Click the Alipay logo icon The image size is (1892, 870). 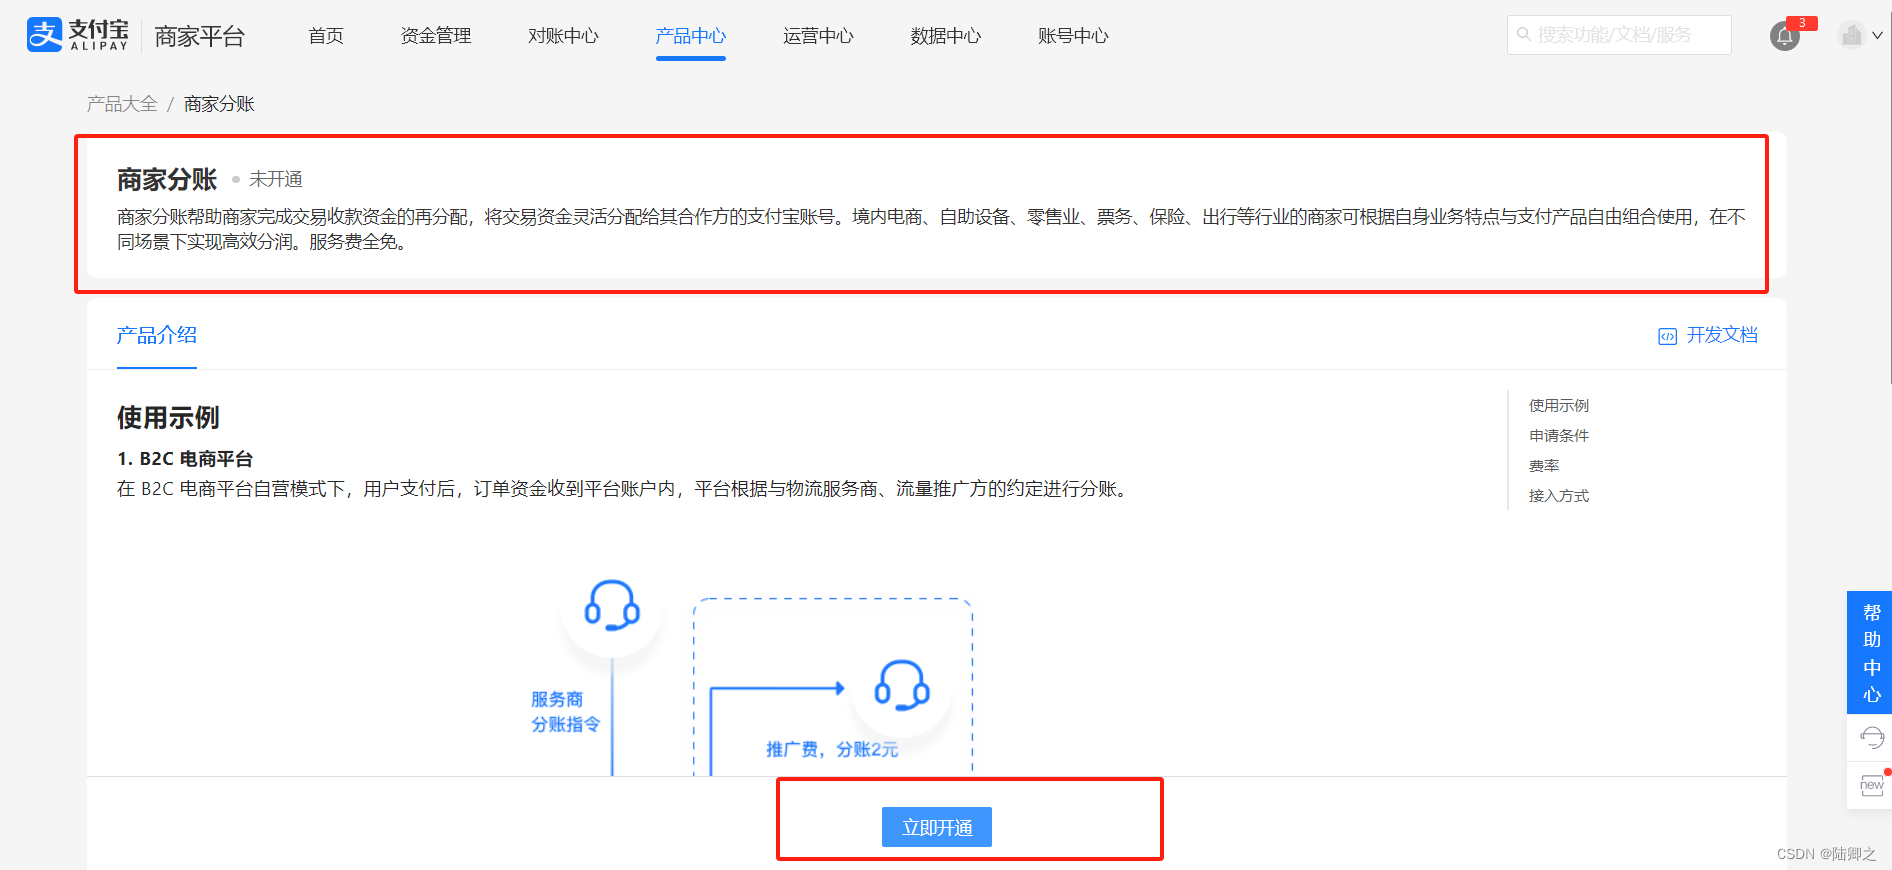coord(44,35)
